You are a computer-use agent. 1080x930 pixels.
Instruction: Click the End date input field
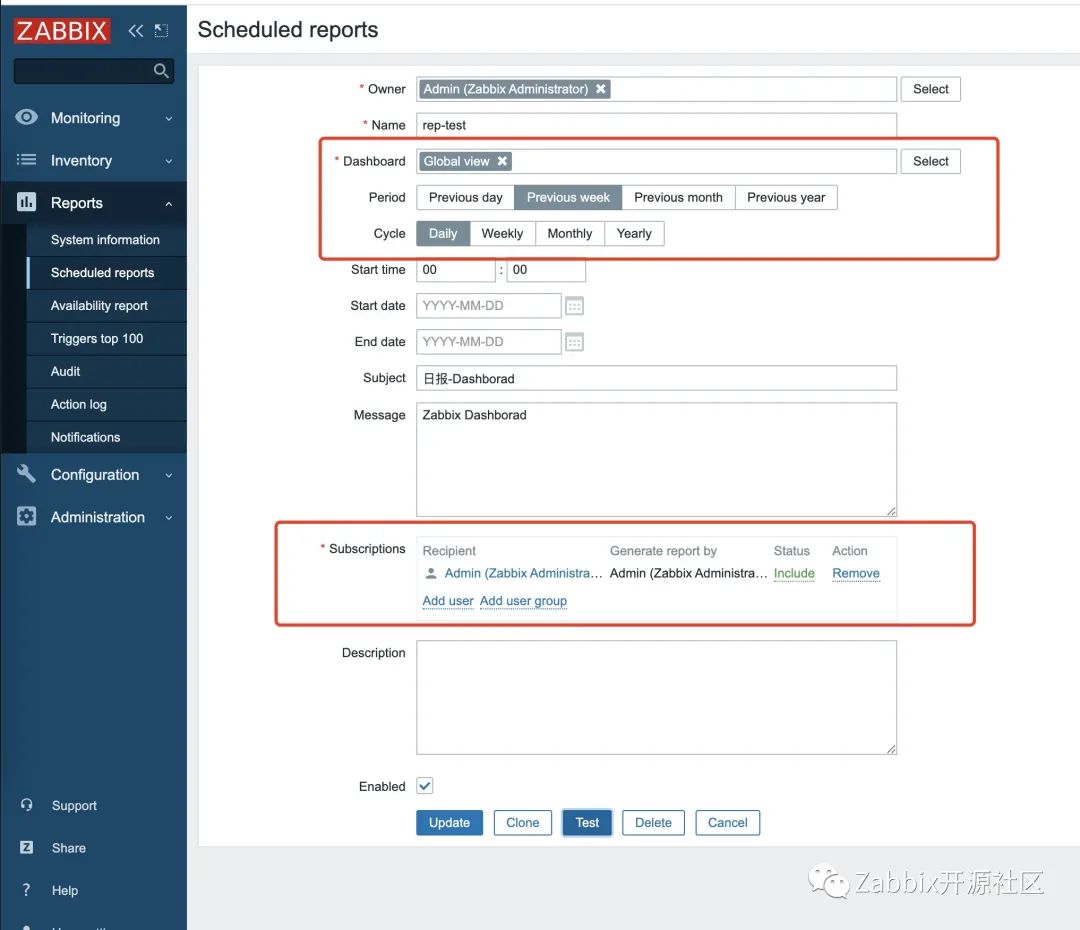489,342
